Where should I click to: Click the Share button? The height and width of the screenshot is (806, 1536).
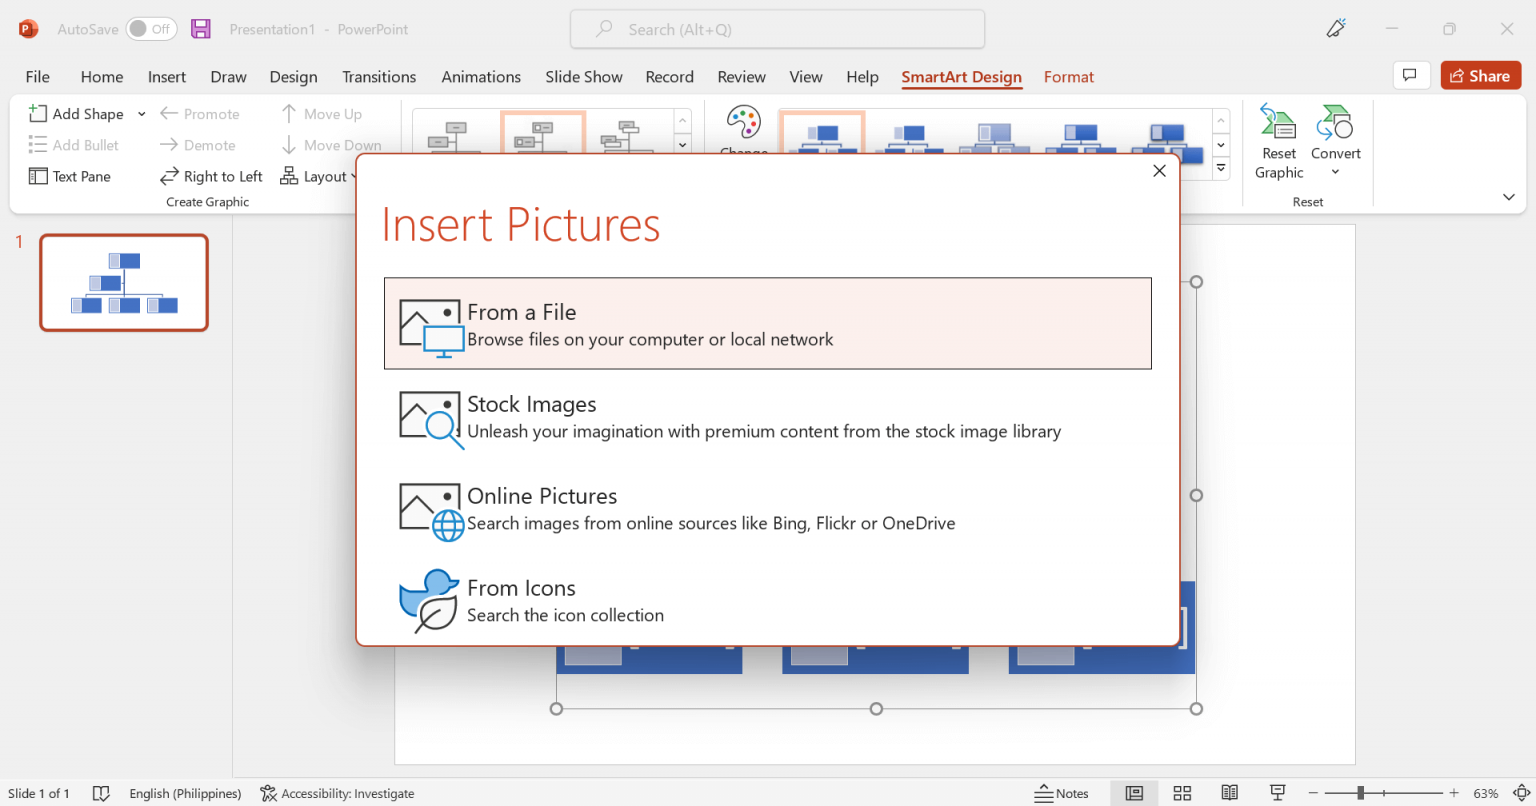click(1480, 75)
